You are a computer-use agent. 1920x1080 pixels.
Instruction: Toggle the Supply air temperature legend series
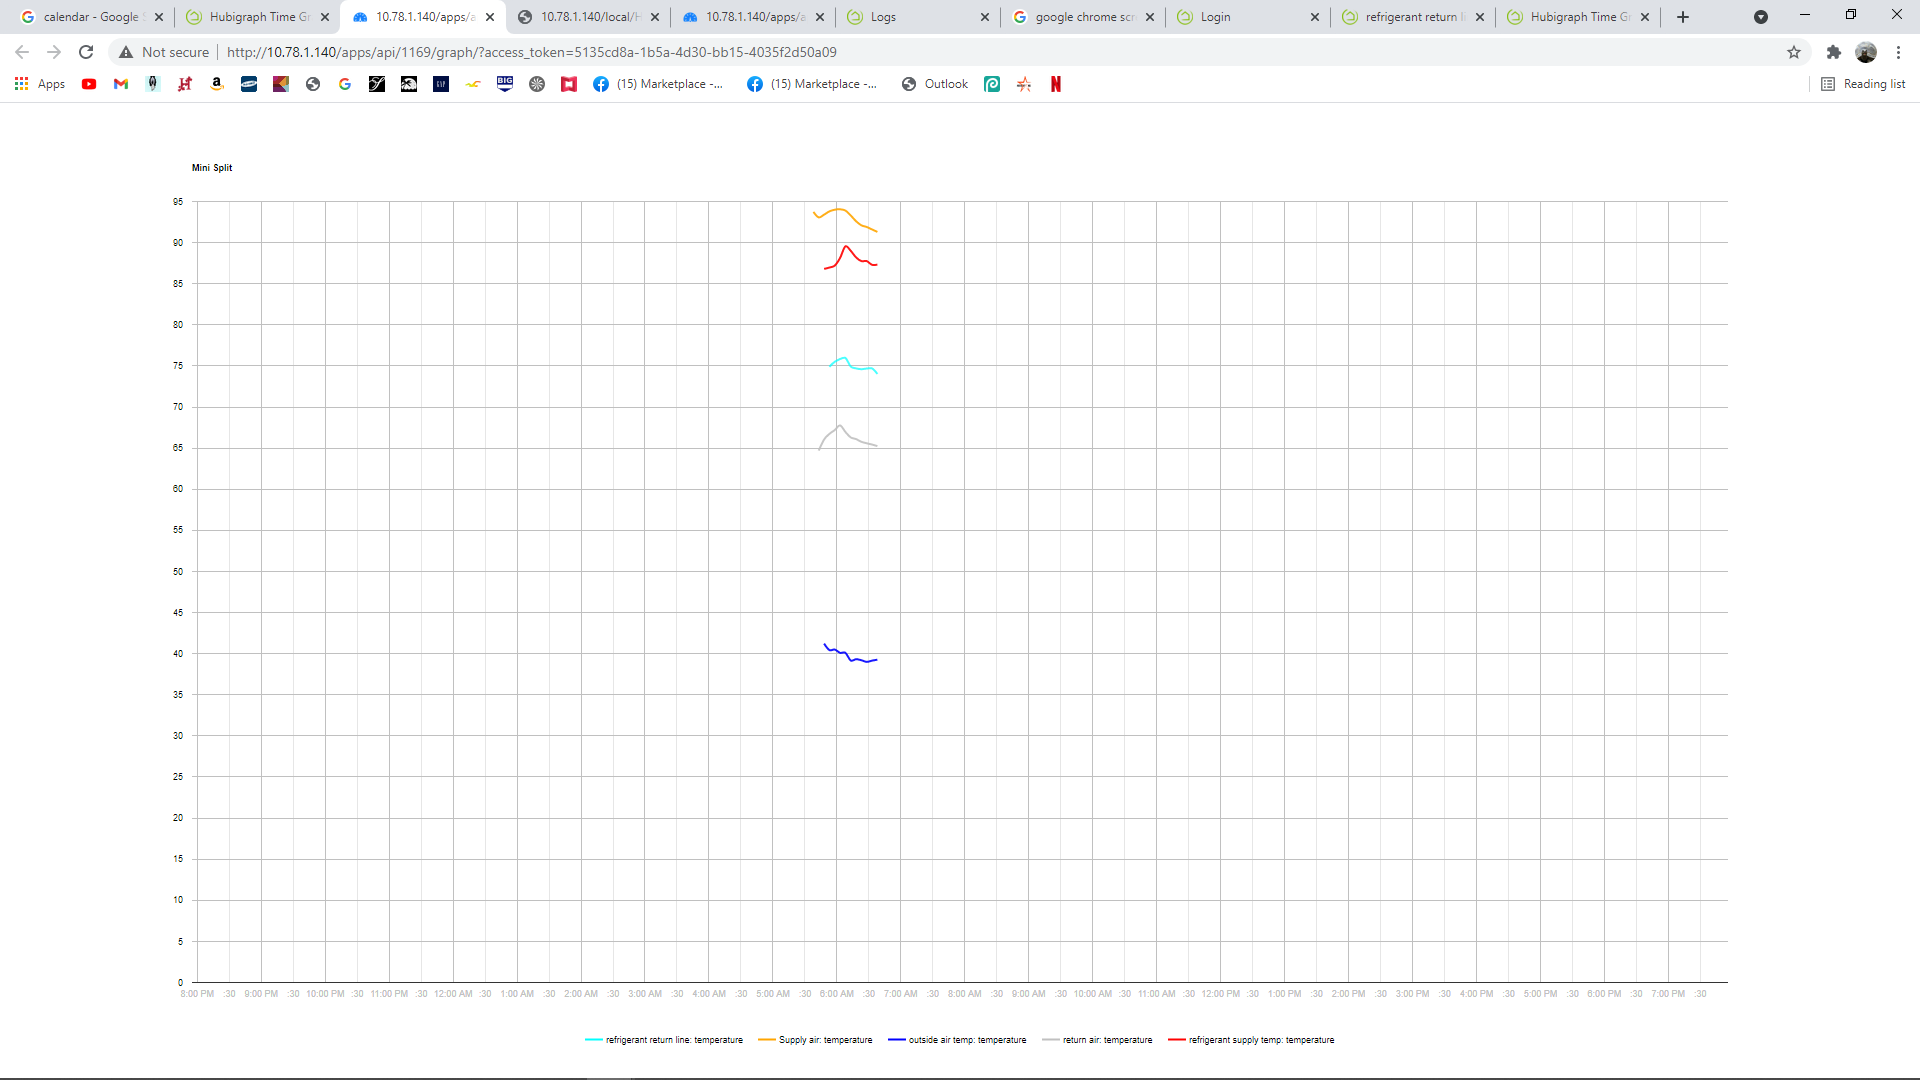825,1040
